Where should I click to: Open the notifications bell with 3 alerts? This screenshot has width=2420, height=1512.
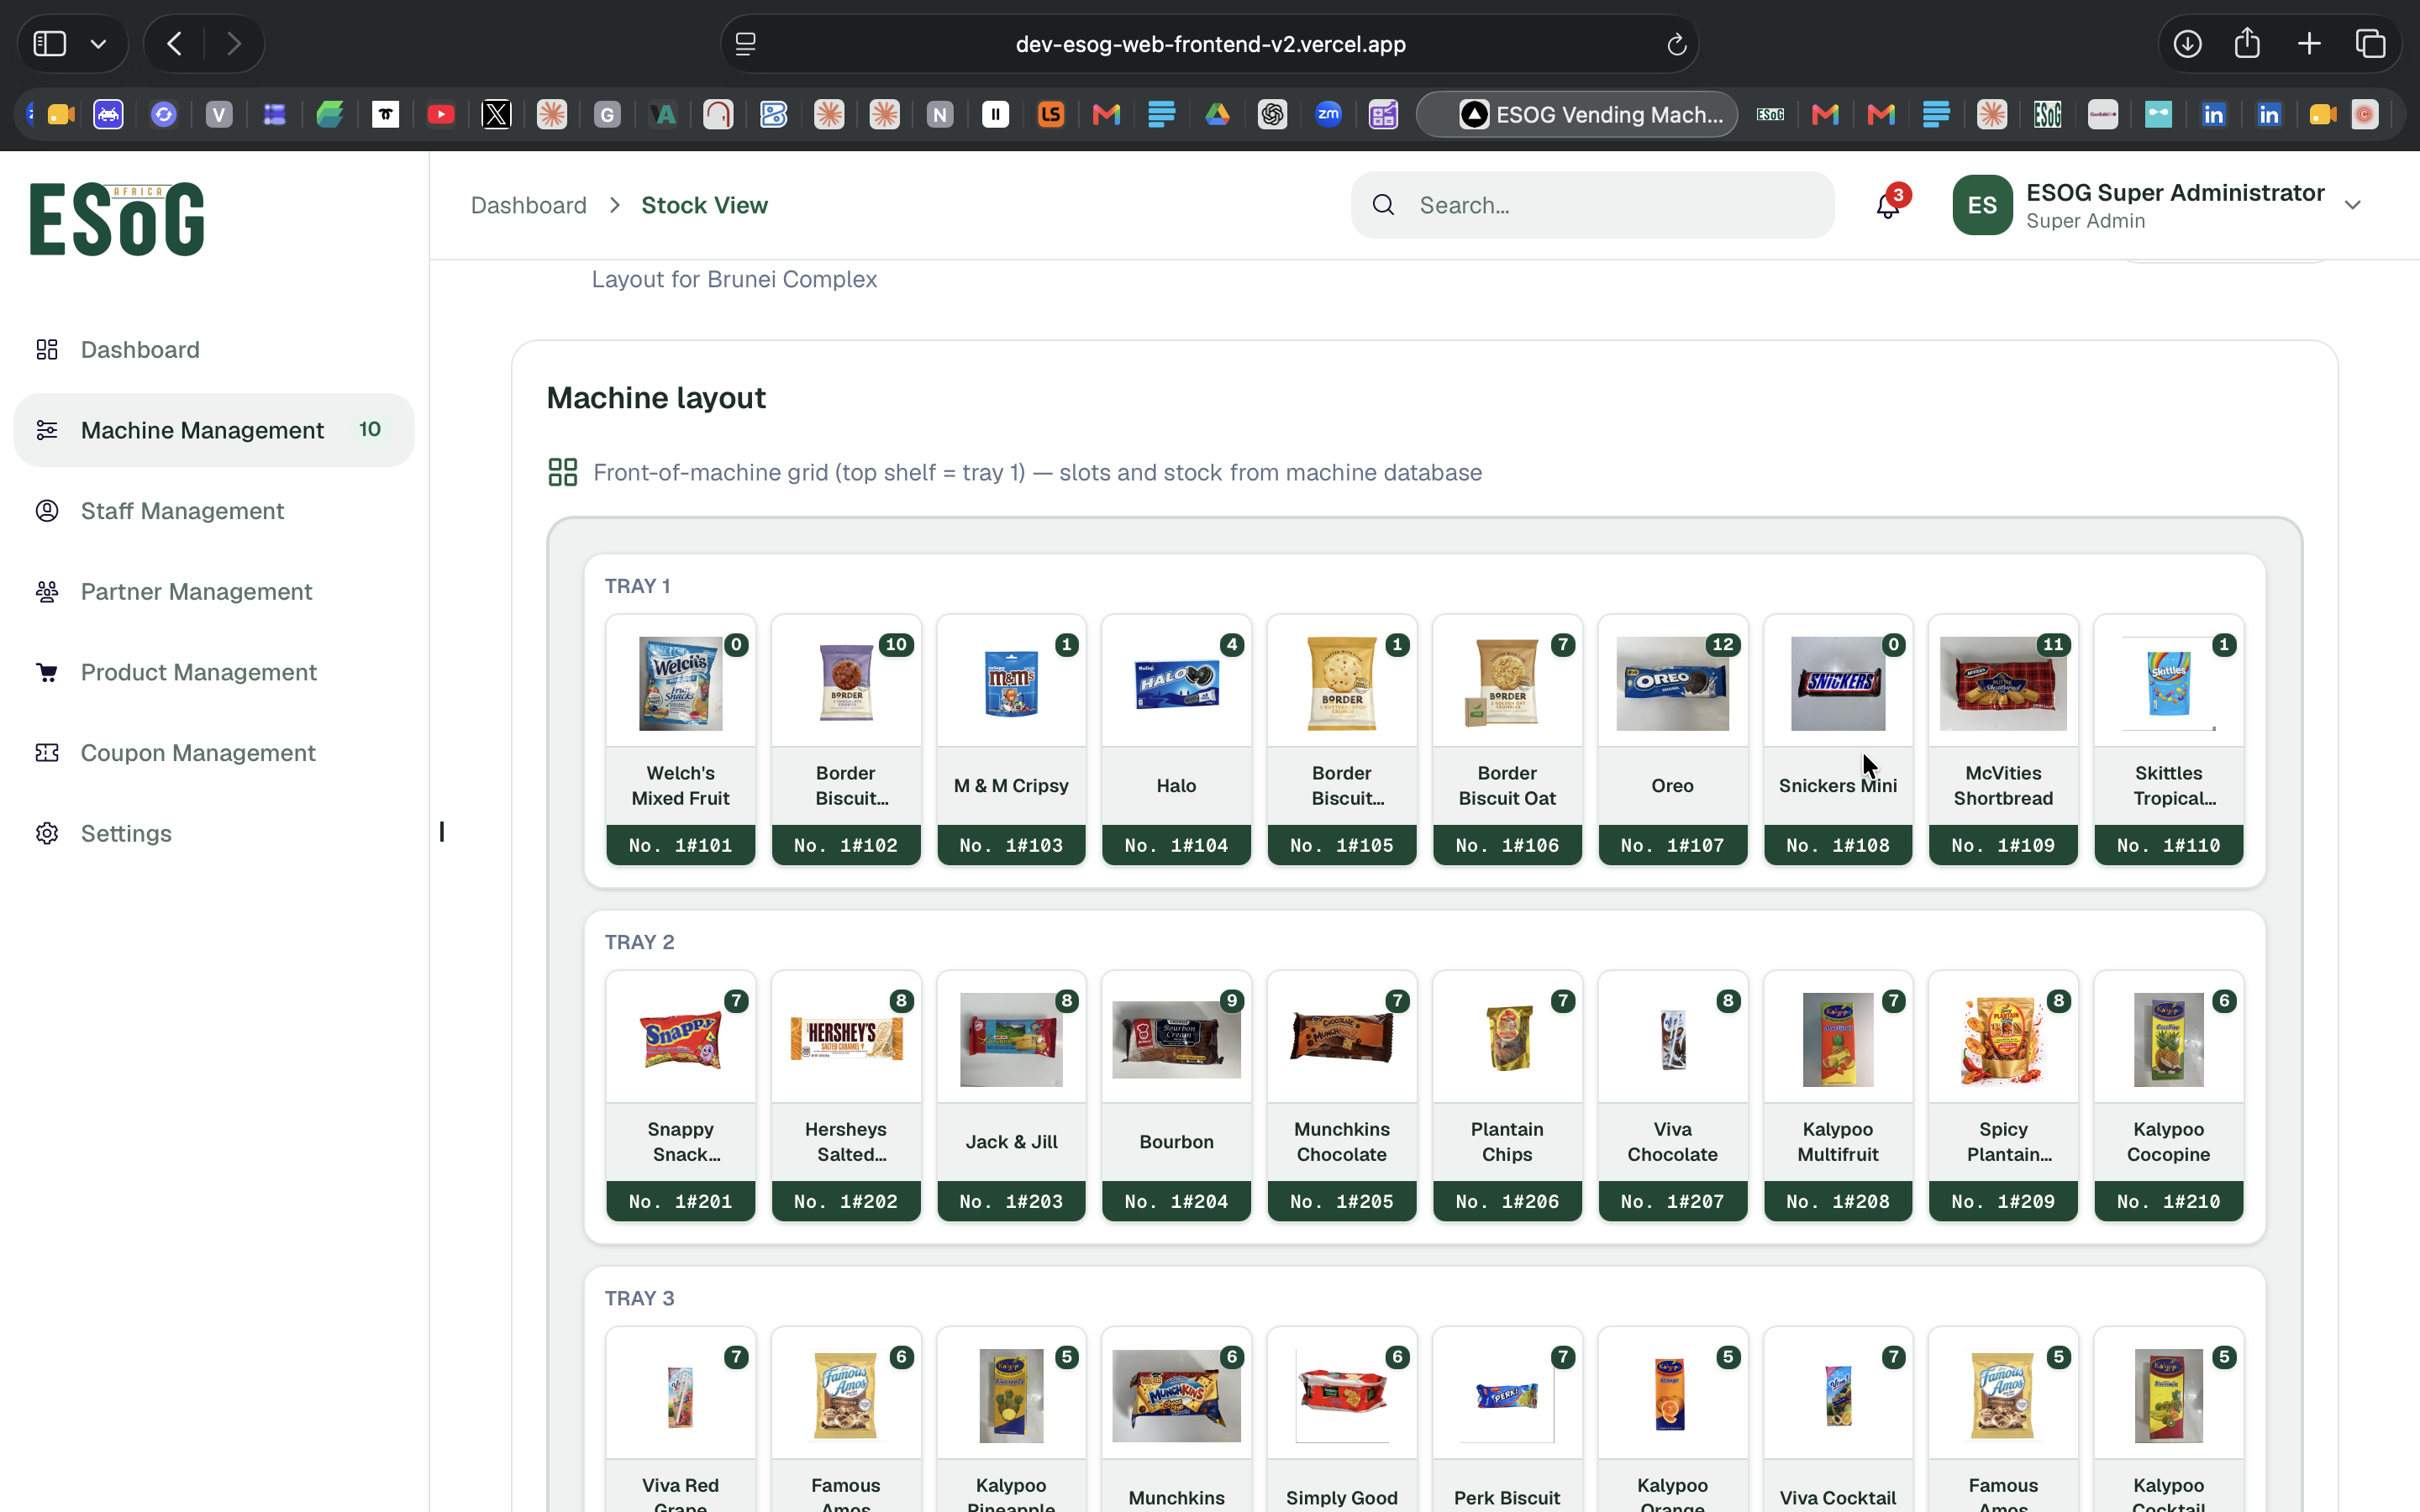point(1888,205)
